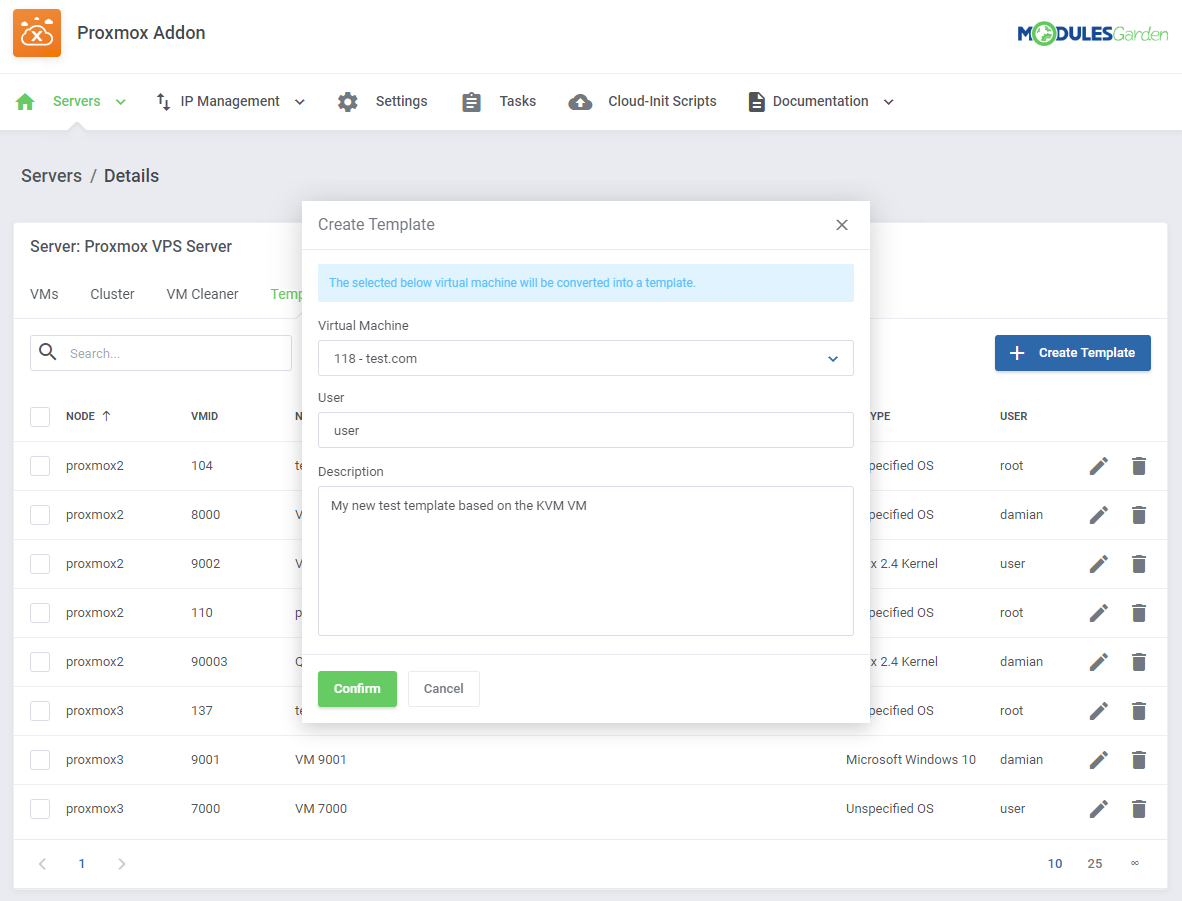Viewport: 1182px width, 901px height.
Task: Click the blue Create Template button
Action: [1072, 353]
